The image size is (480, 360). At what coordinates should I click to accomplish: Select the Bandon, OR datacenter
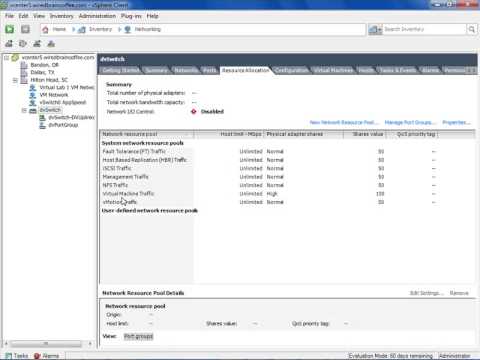click(44, 65)
